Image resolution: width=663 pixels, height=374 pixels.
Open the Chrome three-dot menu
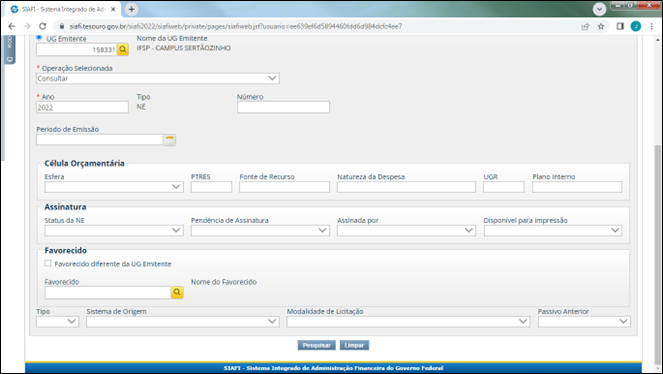pyautogui.click(x=652, y=26)
